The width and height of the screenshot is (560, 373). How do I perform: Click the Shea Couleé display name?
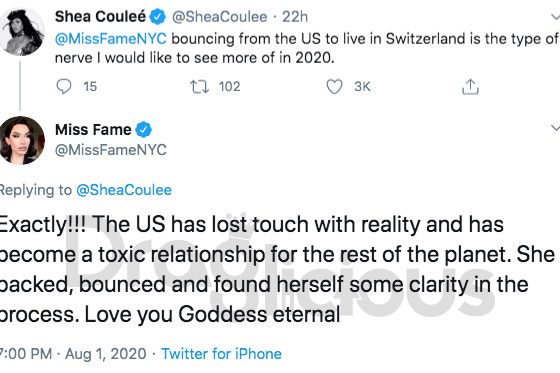(x=100, y=17)
